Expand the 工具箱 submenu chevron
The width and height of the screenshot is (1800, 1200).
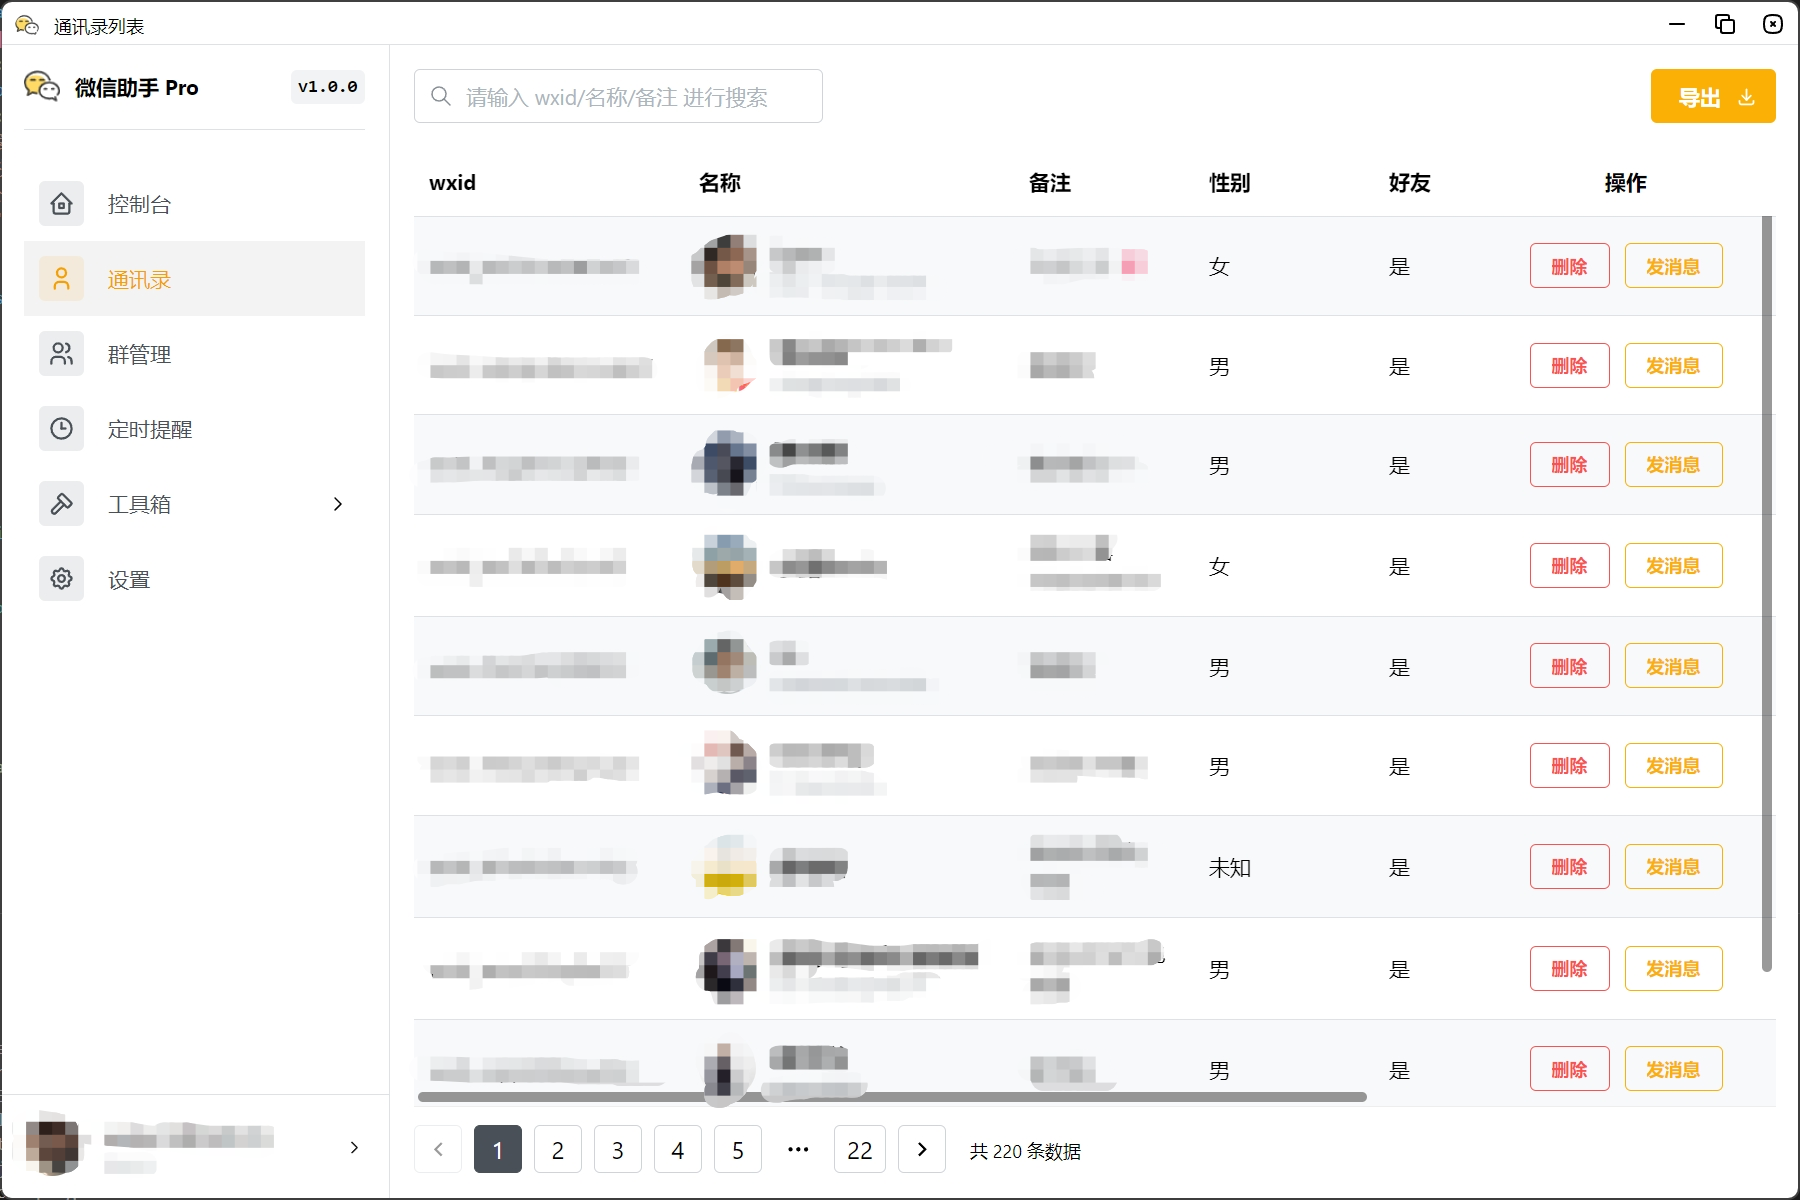pos(338,504)
